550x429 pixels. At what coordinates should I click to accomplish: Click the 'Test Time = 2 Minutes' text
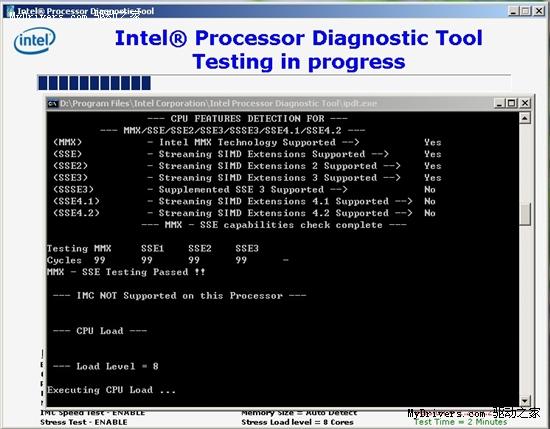[x=460, y=422]
